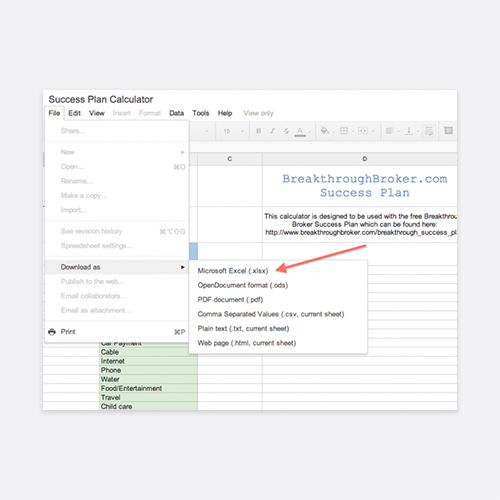This screenshot has width=500, height=500.
Task: Select Microsoft Excel (.xlsx) download option
Action: [278, 271]
